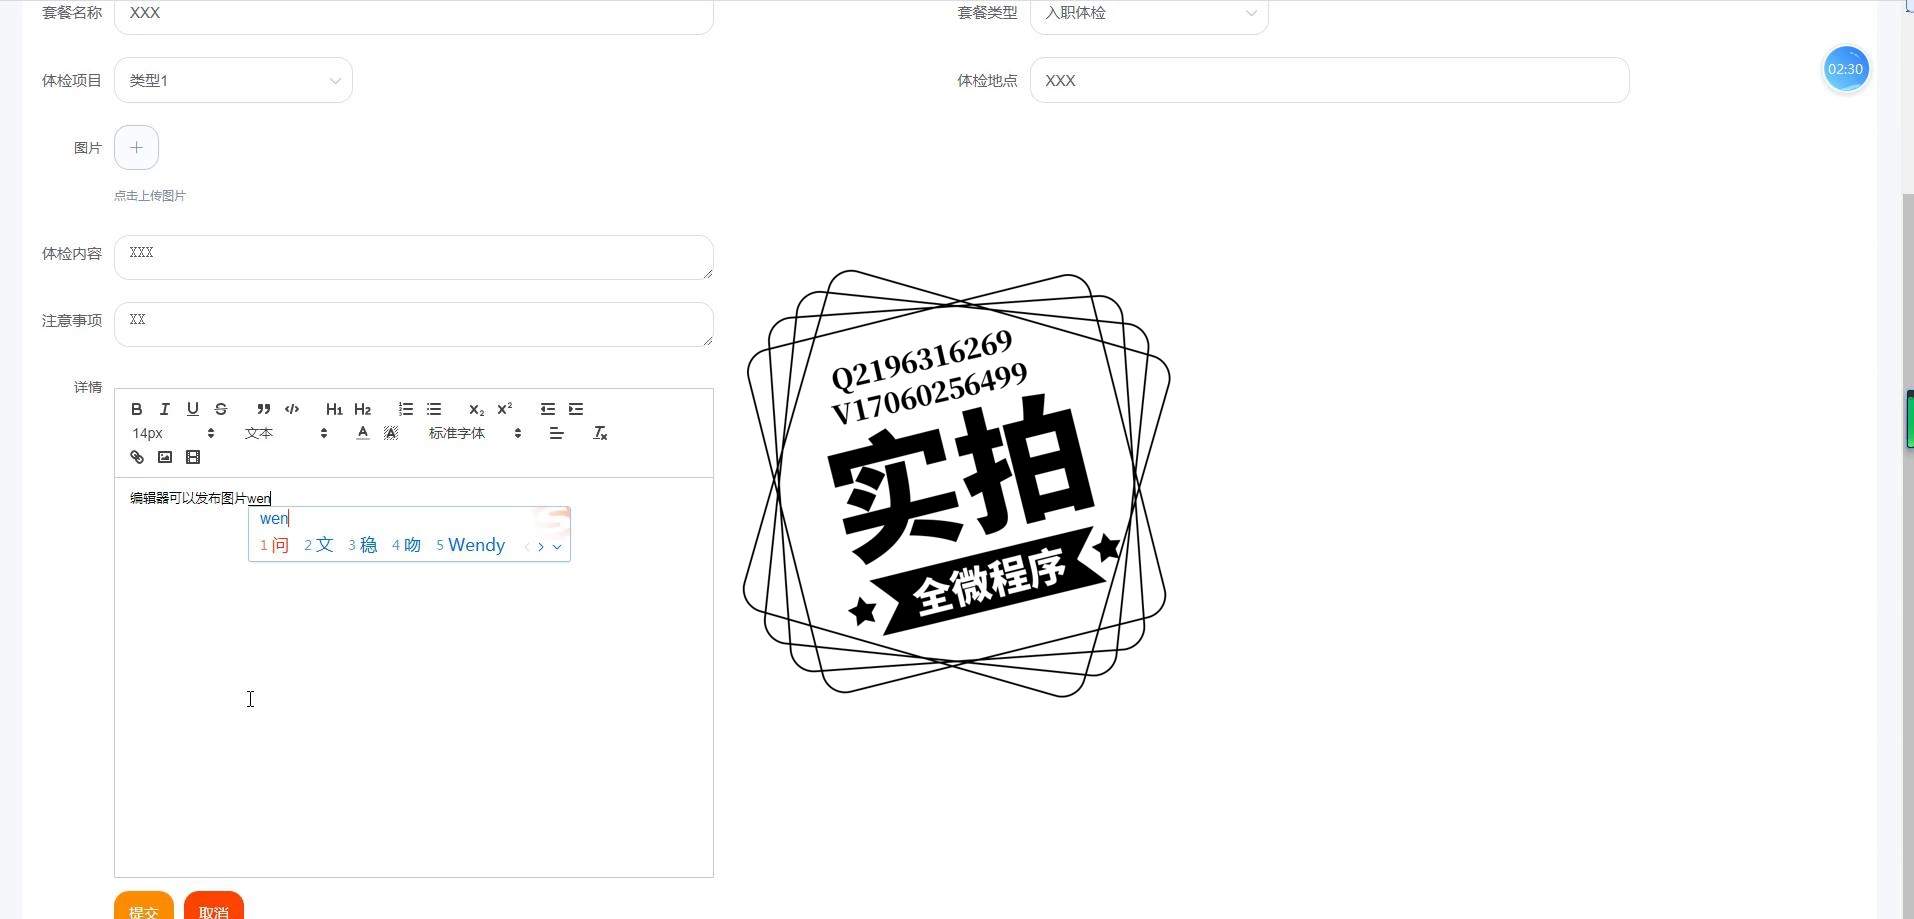Clear text formatting
Viewport: 1914px width, 919px height.
[x=600, y=433]
